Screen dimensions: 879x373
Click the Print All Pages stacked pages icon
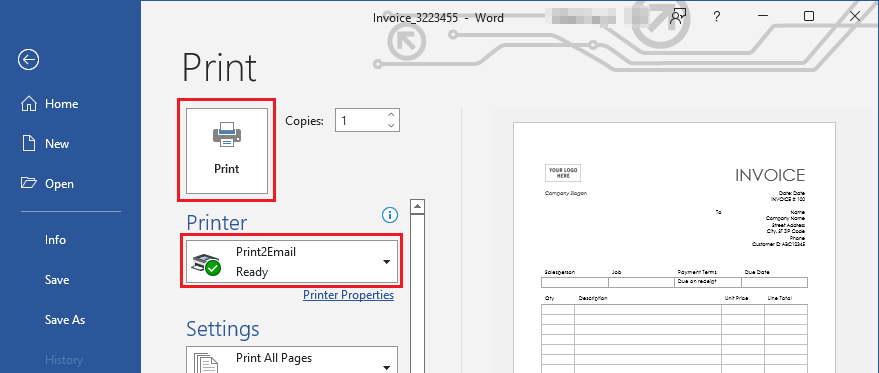[205, 363]
